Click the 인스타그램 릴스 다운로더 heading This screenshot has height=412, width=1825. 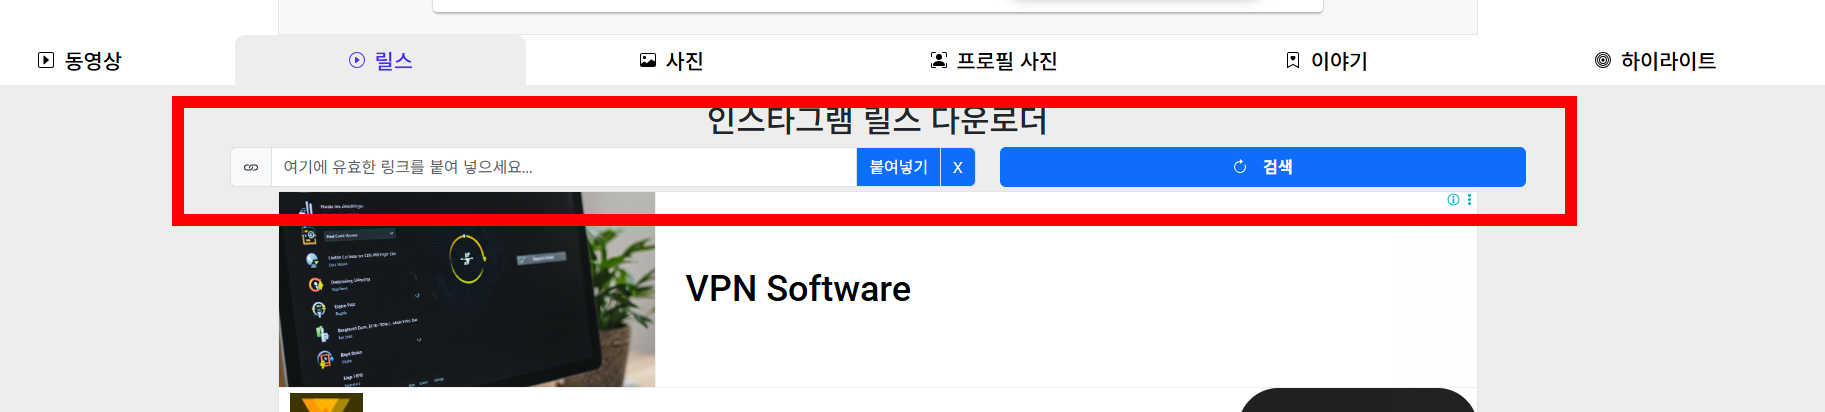tap(877, 120)
